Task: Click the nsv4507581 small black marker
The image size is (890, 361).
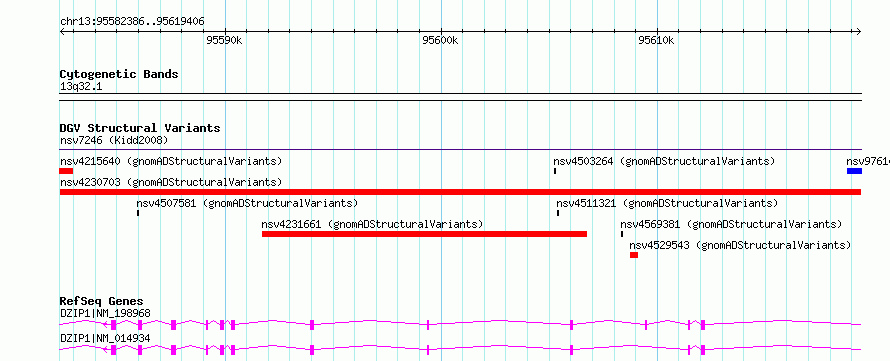Action: 138,213
